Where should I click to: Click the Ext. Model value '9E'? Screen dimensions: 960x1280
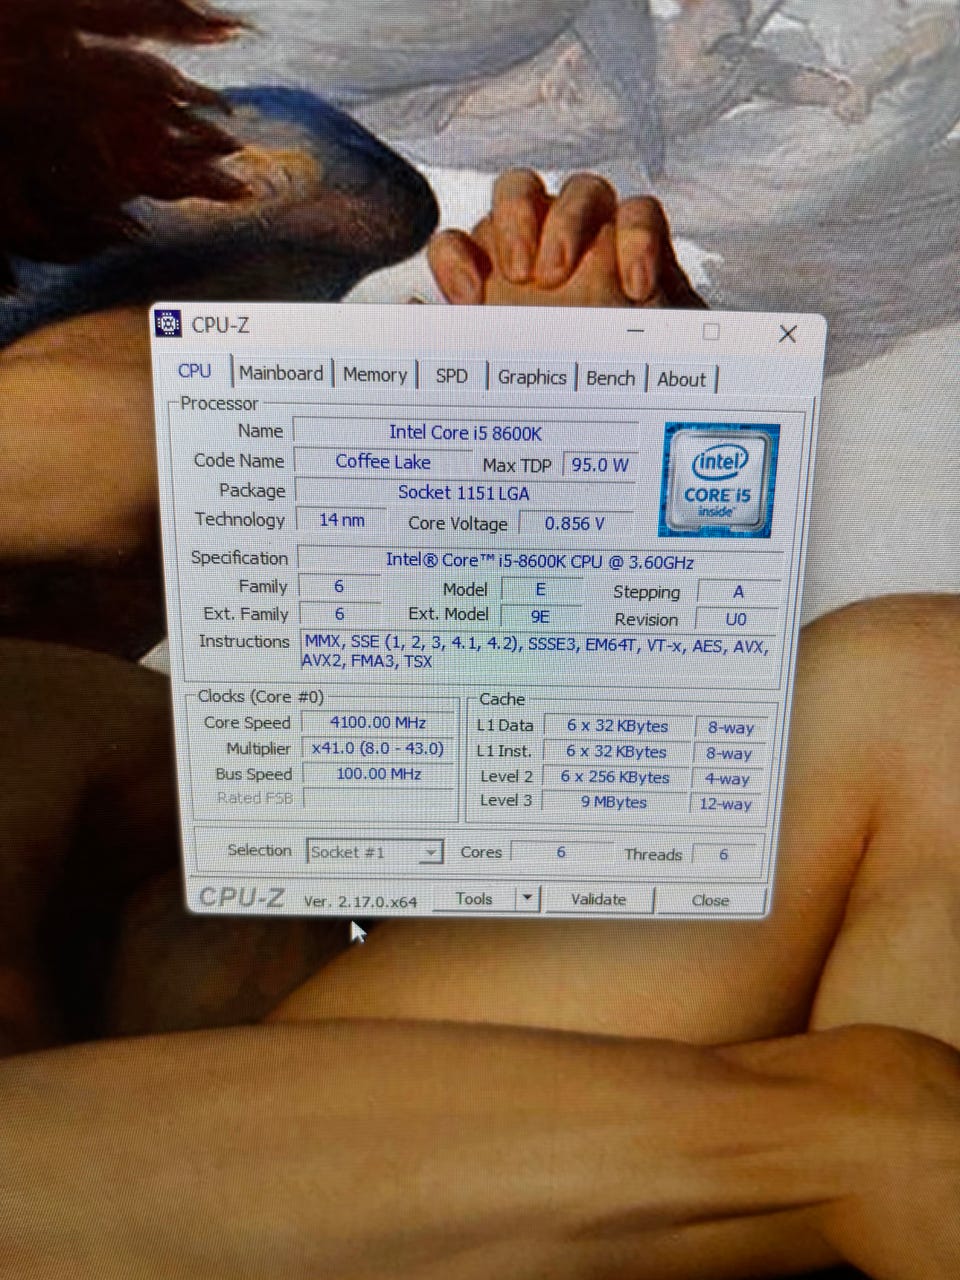[x=540, y=616]
